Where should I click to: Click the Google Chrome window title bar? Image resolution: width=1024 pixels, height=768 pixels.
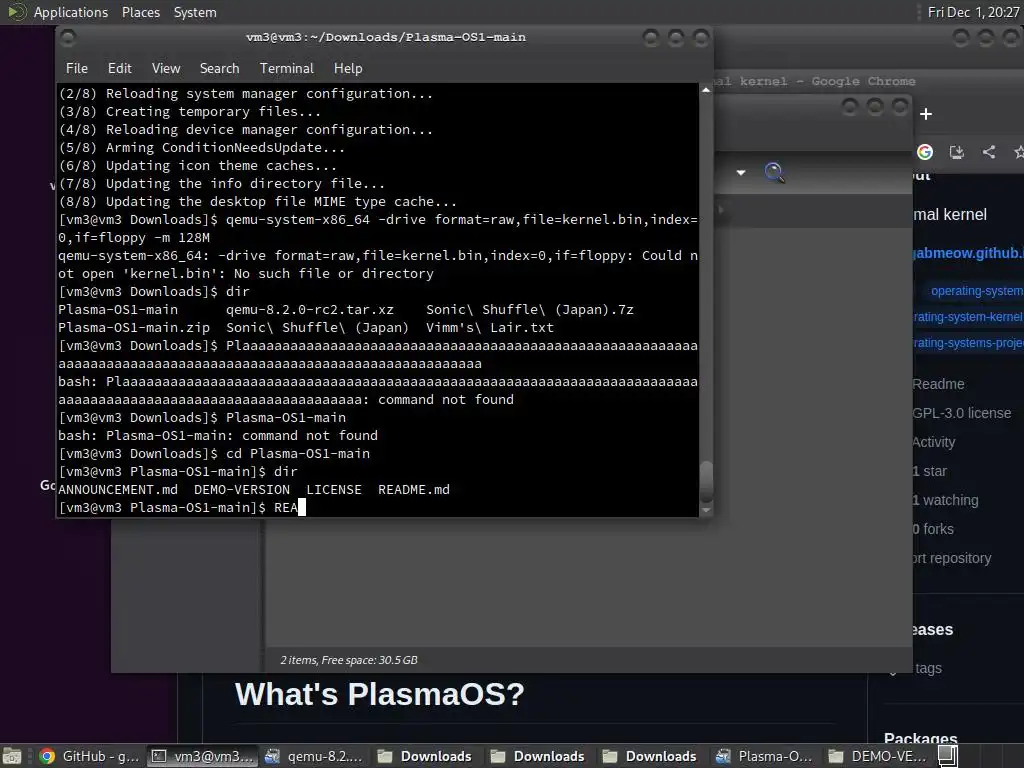[x=816, y=81]
